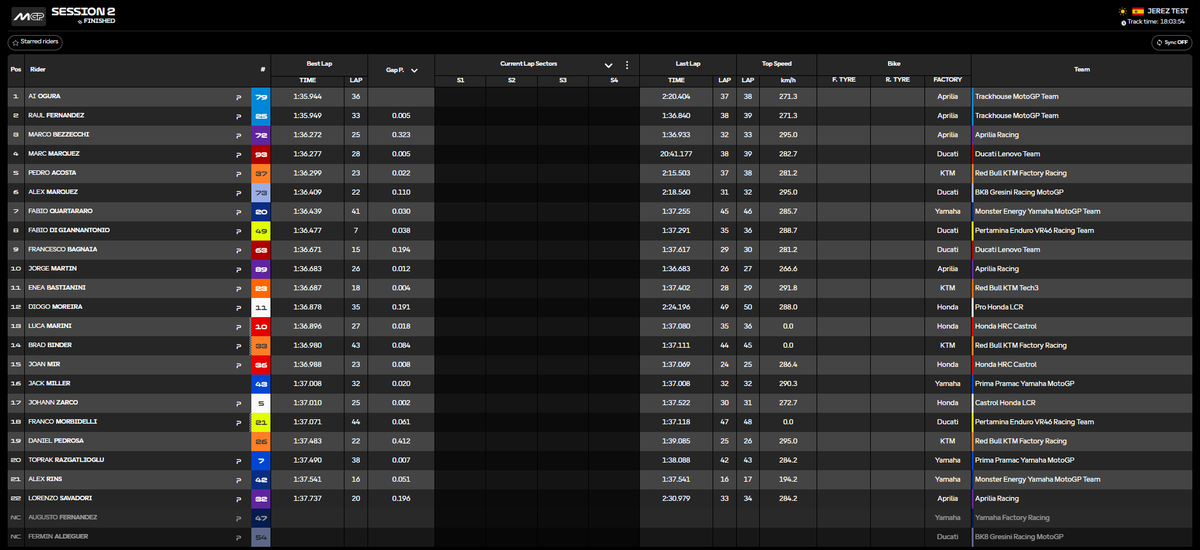The image size is (1200, 550).
Task: Click the Last Lap column header
Action: click(x=688, y=63)
